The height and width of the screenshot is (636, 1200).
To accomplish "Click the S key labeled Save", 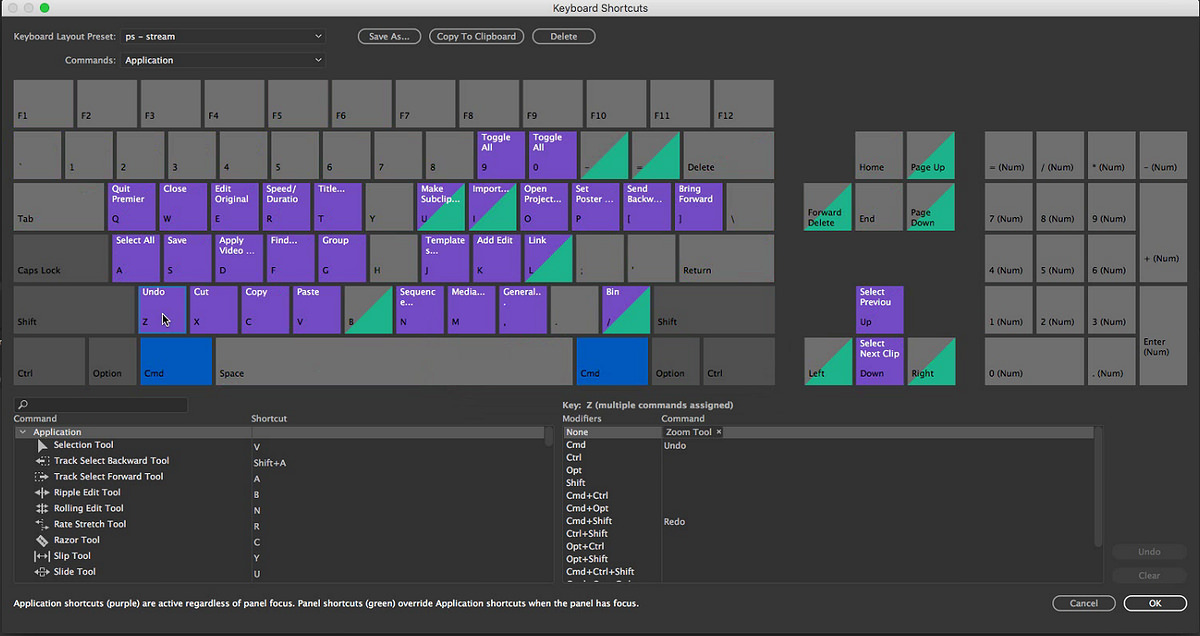I will tap(188, 258).
